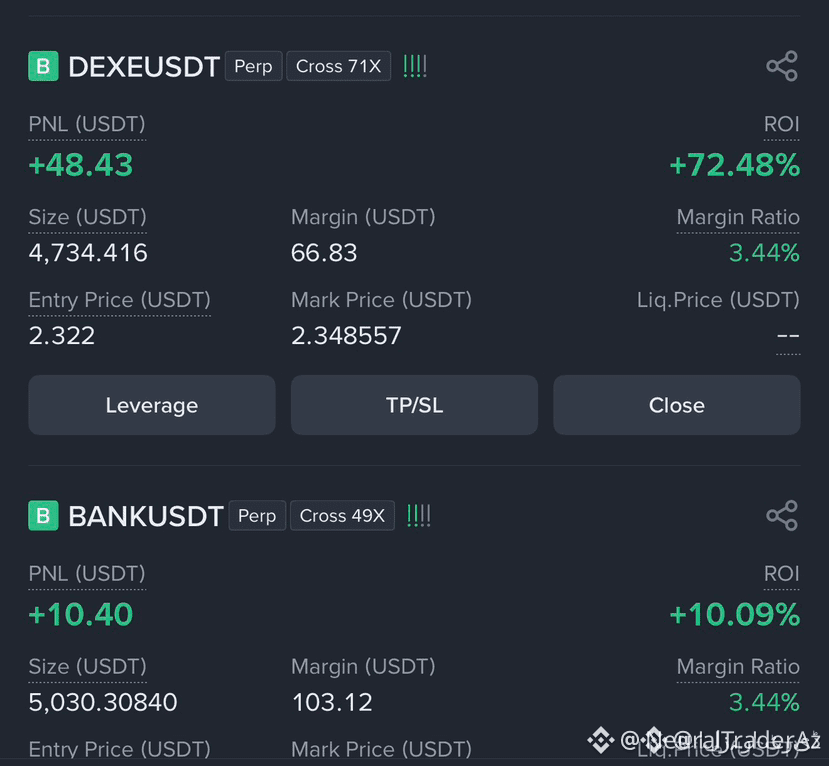Open the DEXEUSDT pair title
829x766 pixels.
[x=144, y=67]
